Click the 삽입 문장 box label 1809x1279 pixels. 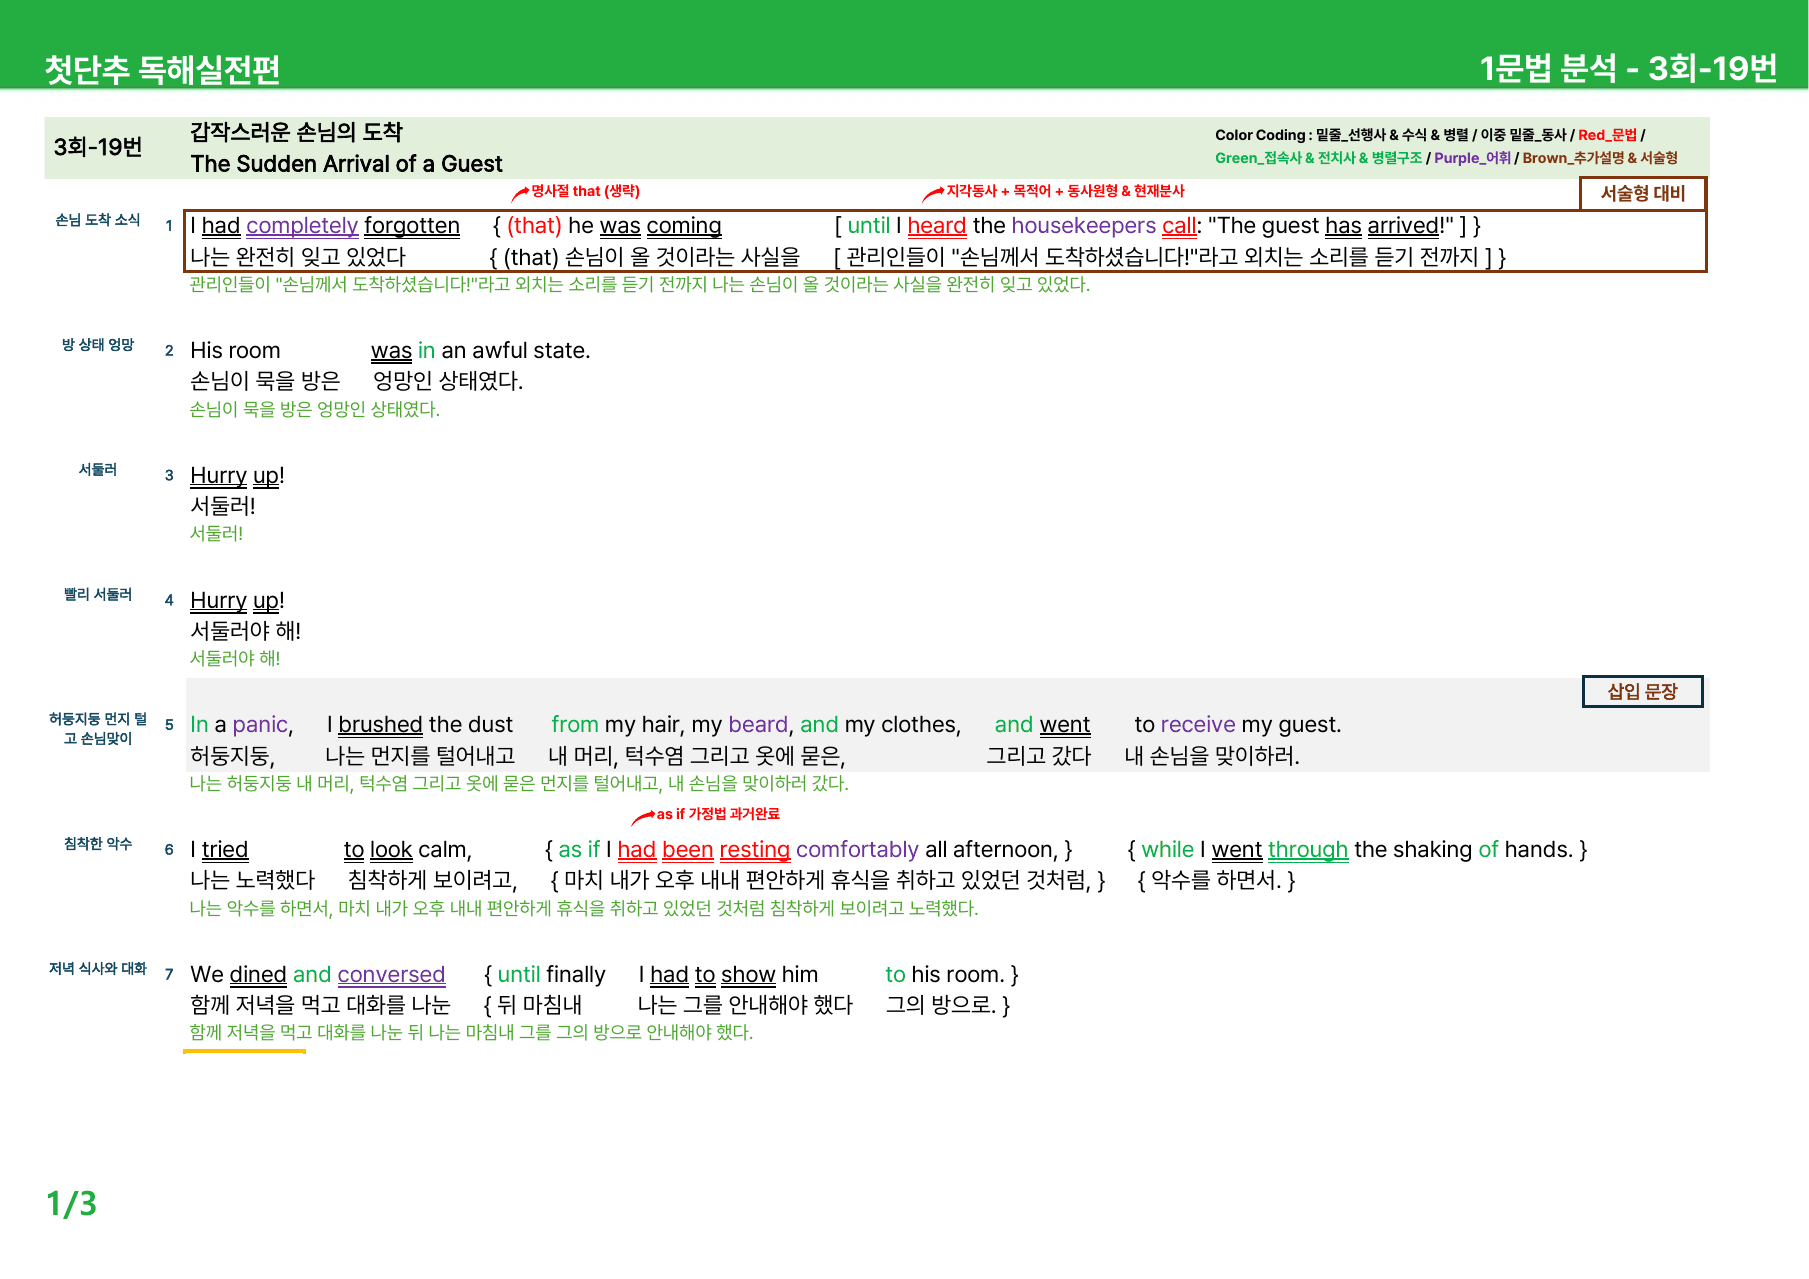click(x=1643, y=691)
